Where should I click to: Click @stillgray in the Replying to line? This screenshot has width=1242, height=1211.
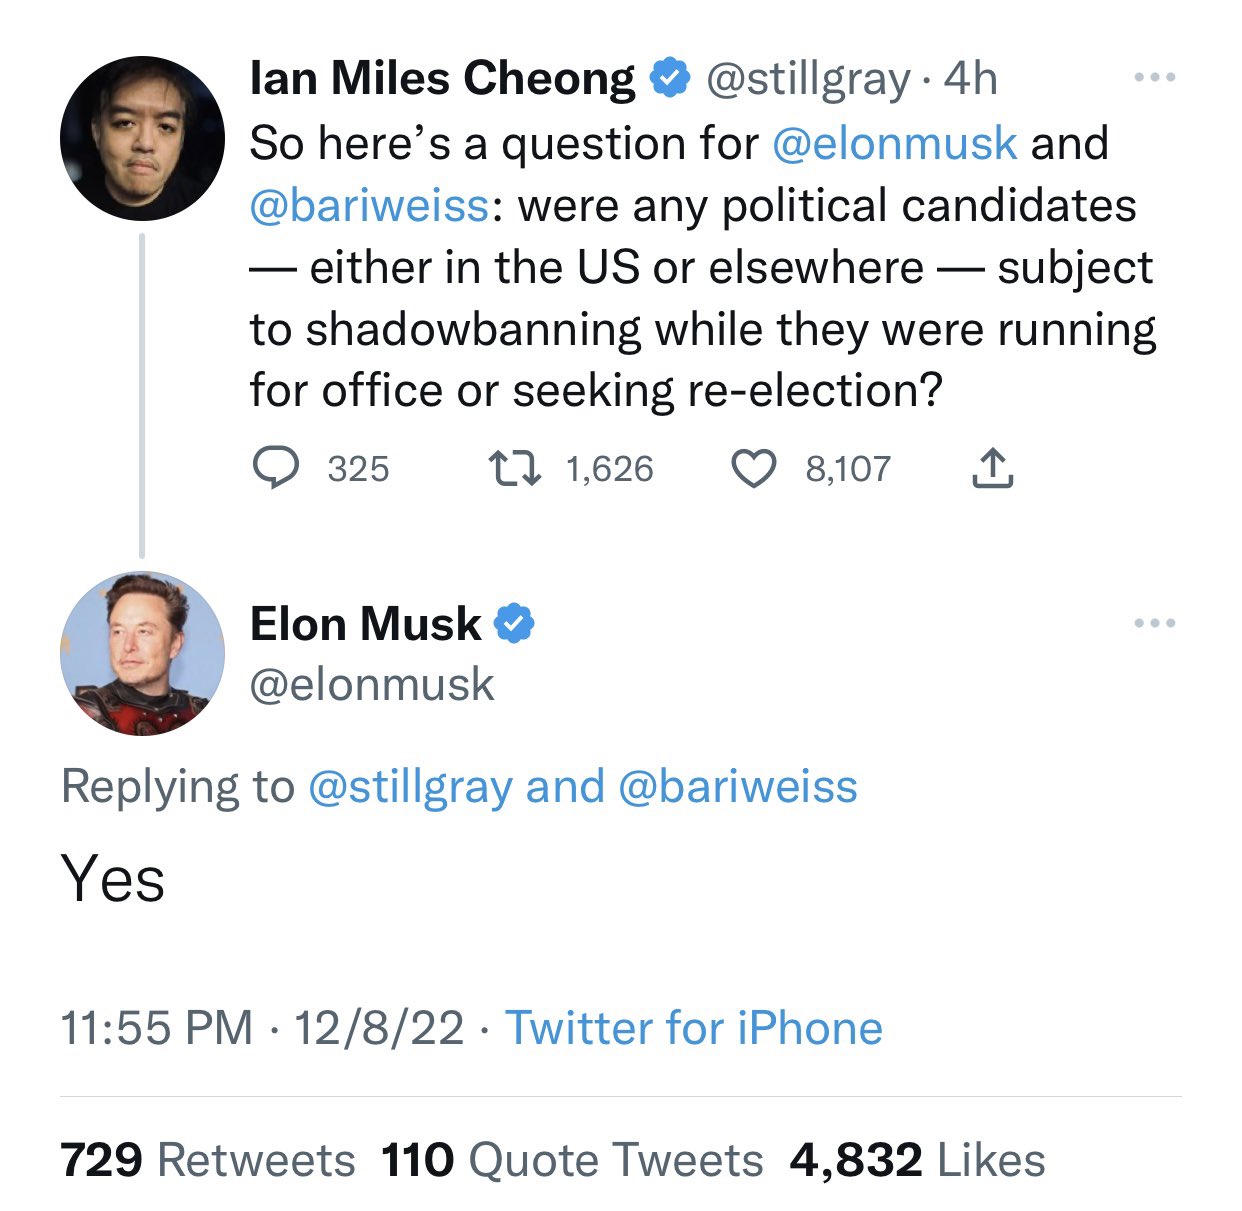coord(410,786)
